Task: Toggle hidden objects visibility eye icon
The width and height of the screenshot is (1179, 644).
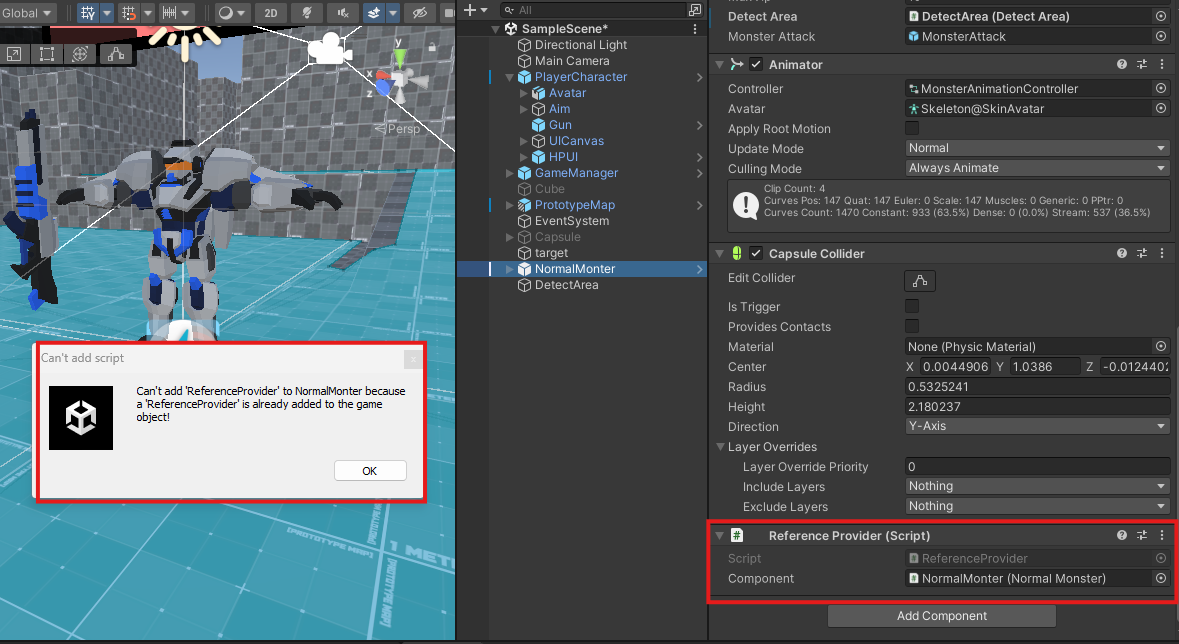Action: [x=420, y=13]
